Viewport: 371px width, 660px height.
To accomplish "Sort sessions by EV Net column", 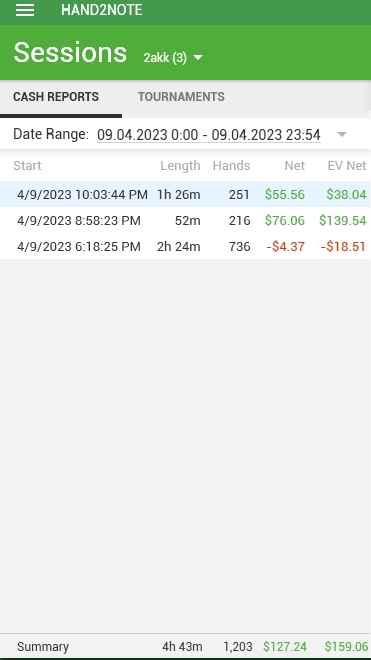I will pos(347,165).
